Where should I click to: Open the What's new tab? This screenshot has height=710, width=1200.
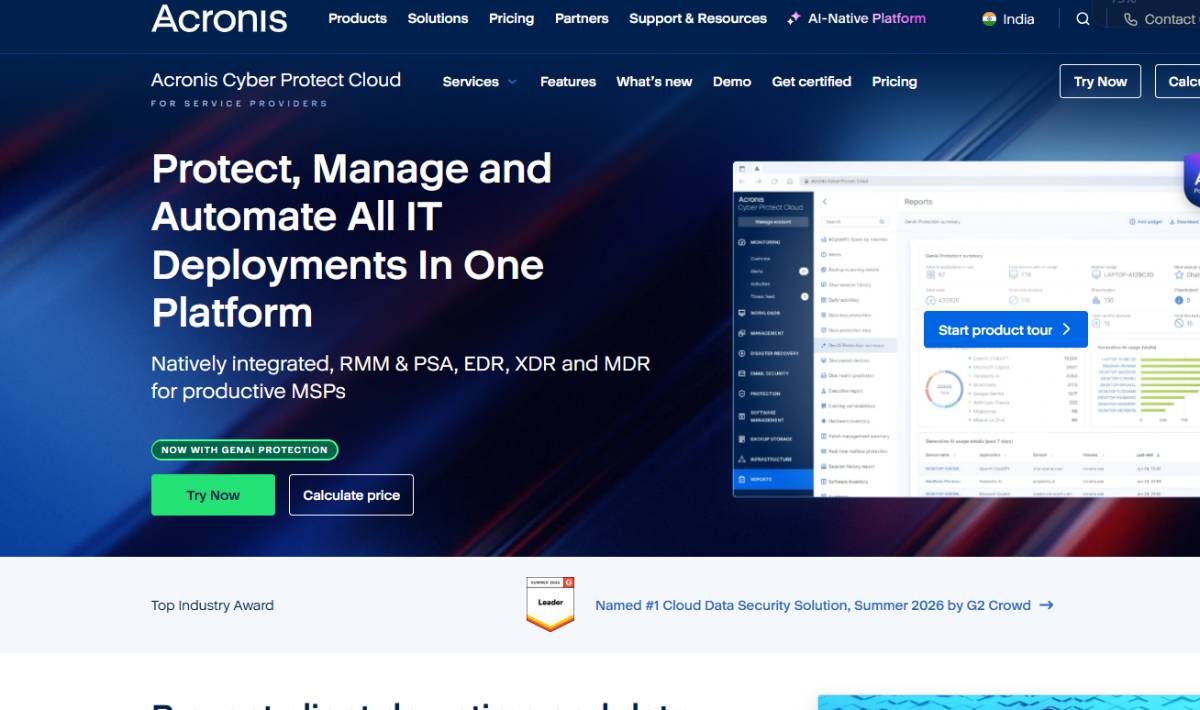[x=654, y=82]
